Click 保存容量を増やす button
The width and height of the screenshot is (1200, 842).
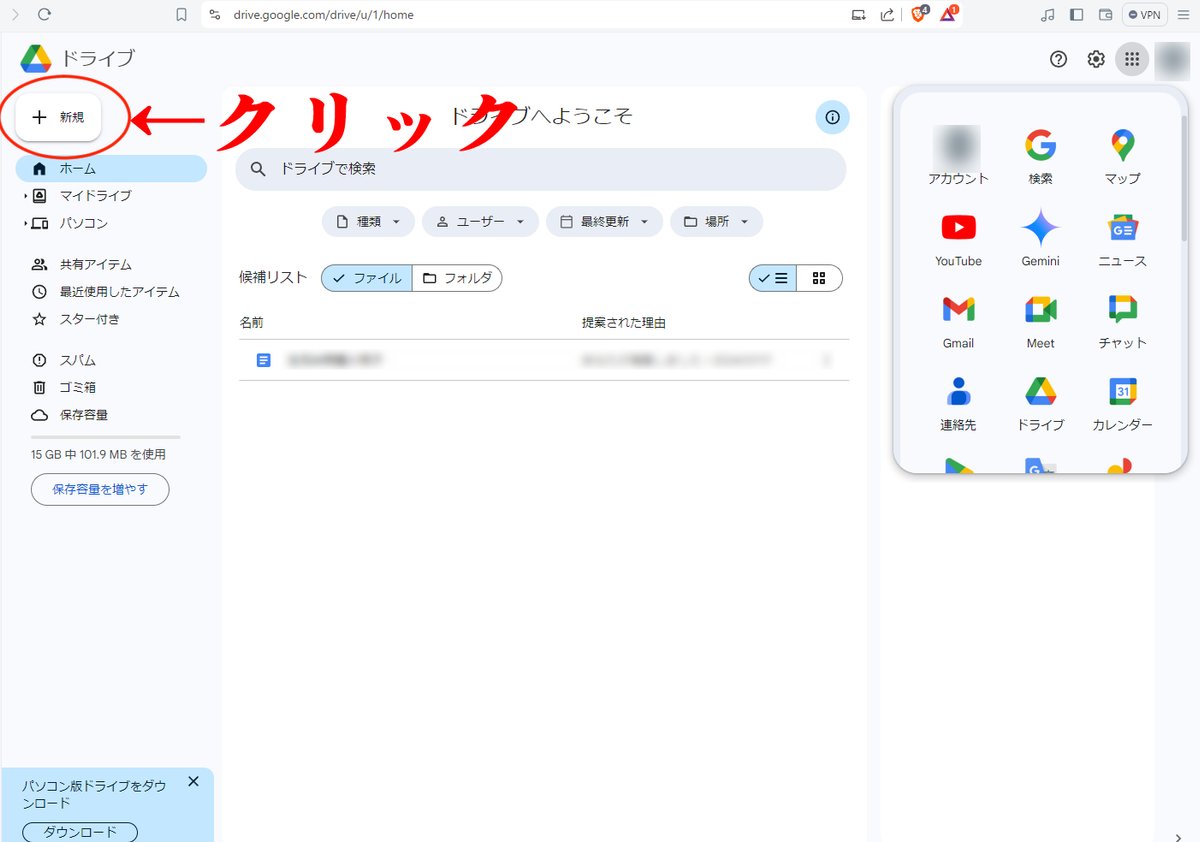(x=100, y=490)
